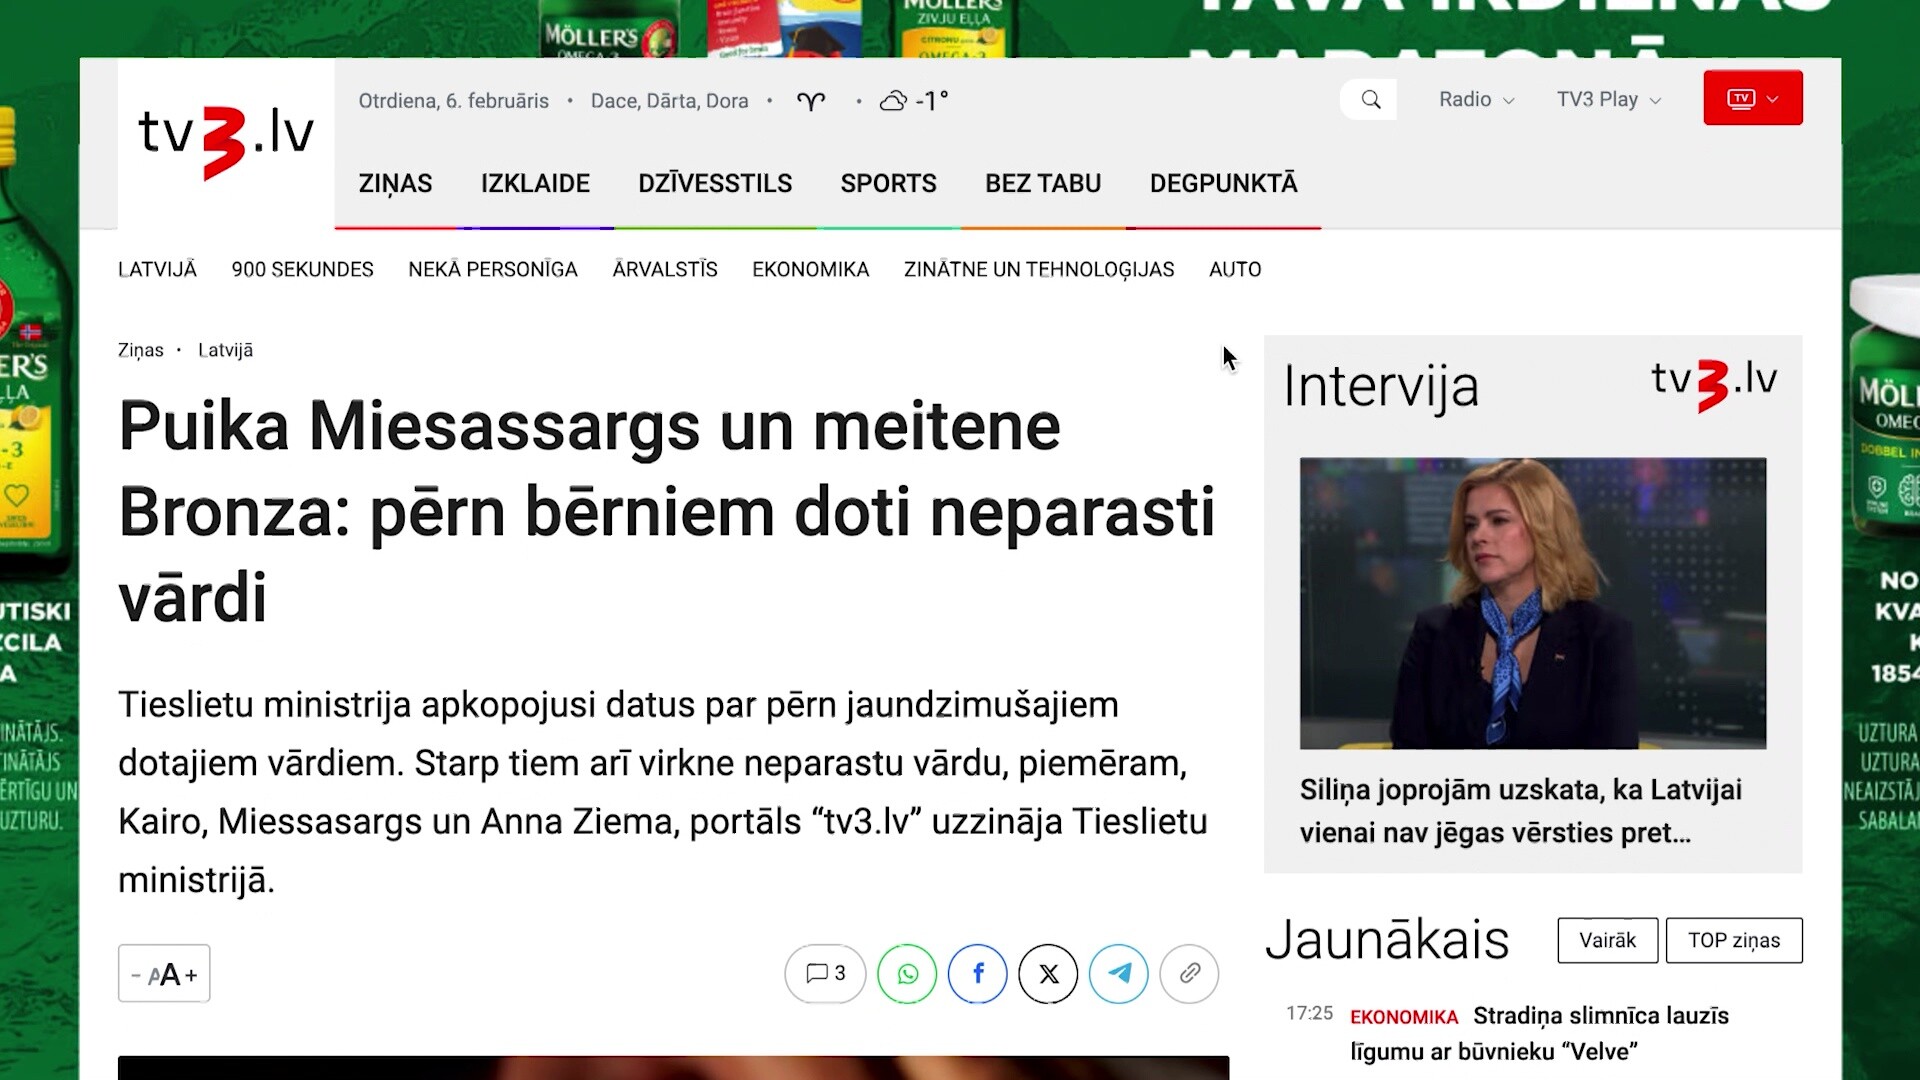Screen dimensions: 1920x1080
Task: Share article via WhatsApp icon
Action: 907,973
